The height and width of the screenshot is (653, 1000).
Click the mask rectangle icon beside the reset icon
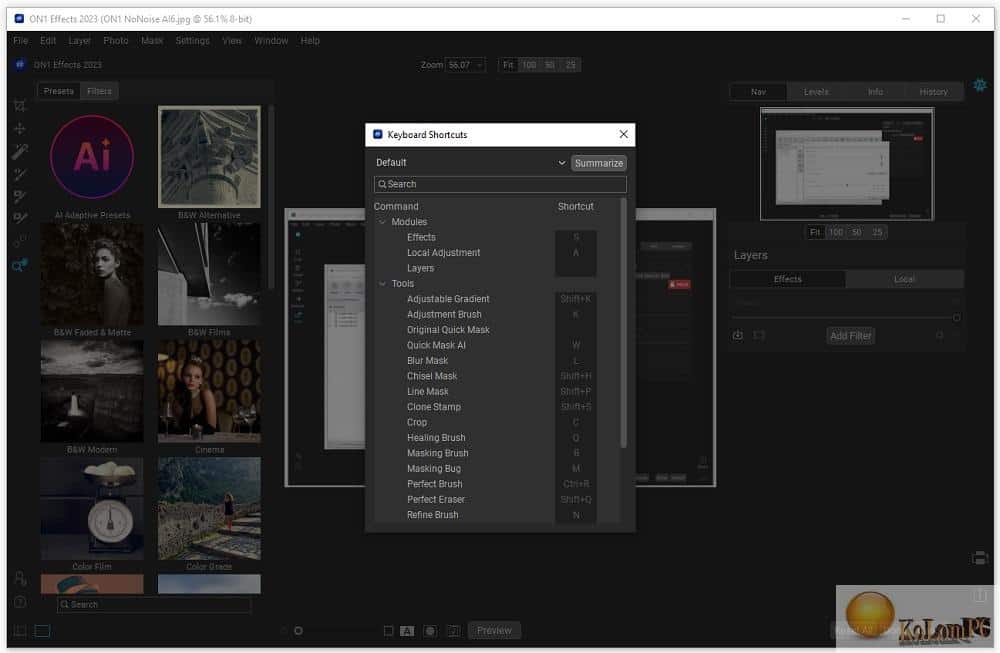[759, 335]
